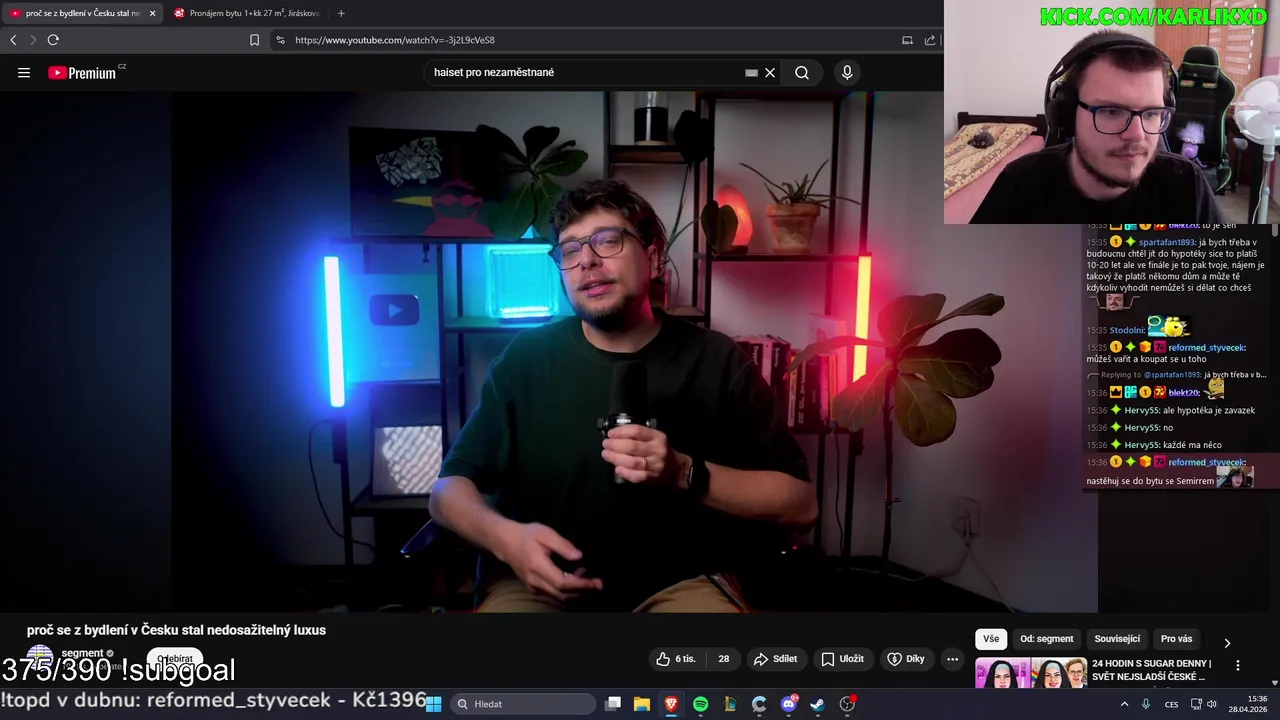Click the Díky thanks button
Viewport: 1280px width, 720px height.
(x=906, y=659)
